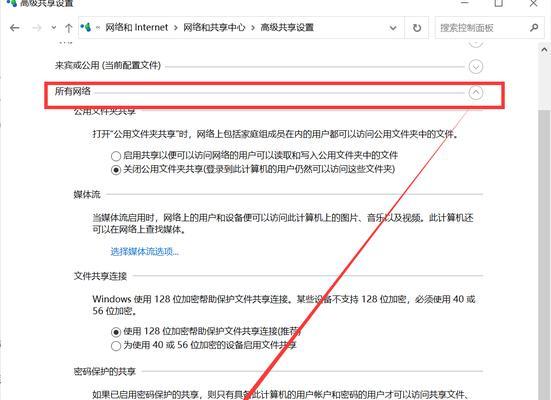Select 启用共享 public folder sharing option

(x=116, y=156)
